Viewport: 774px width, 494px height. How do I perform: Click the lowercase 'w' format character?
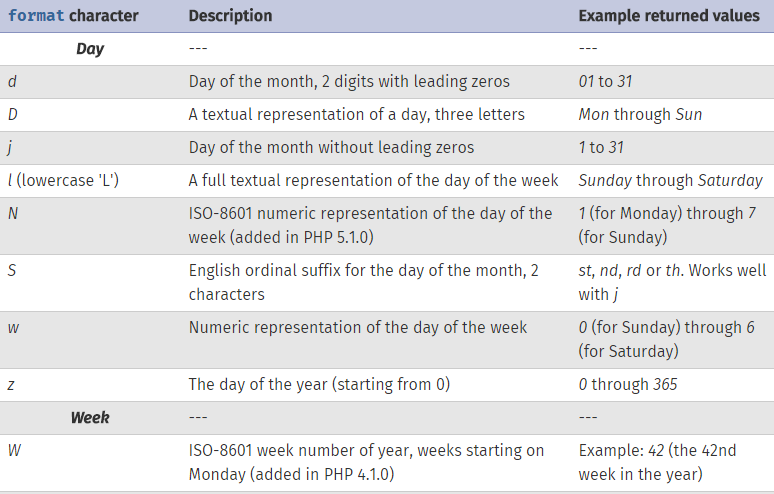(13, 328)
